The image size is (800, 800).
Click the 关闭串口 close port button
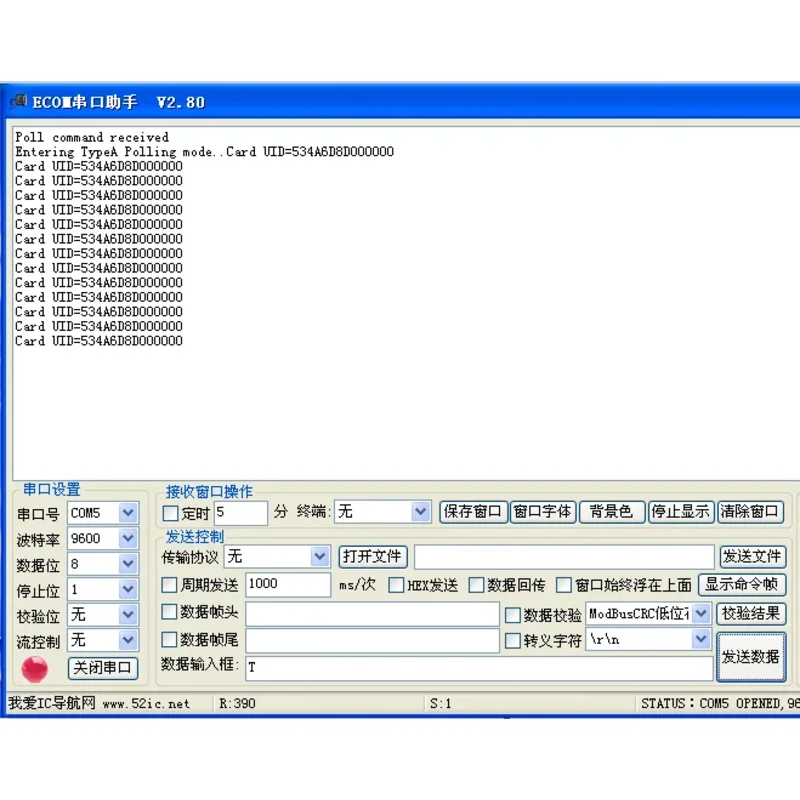(103, 667)
